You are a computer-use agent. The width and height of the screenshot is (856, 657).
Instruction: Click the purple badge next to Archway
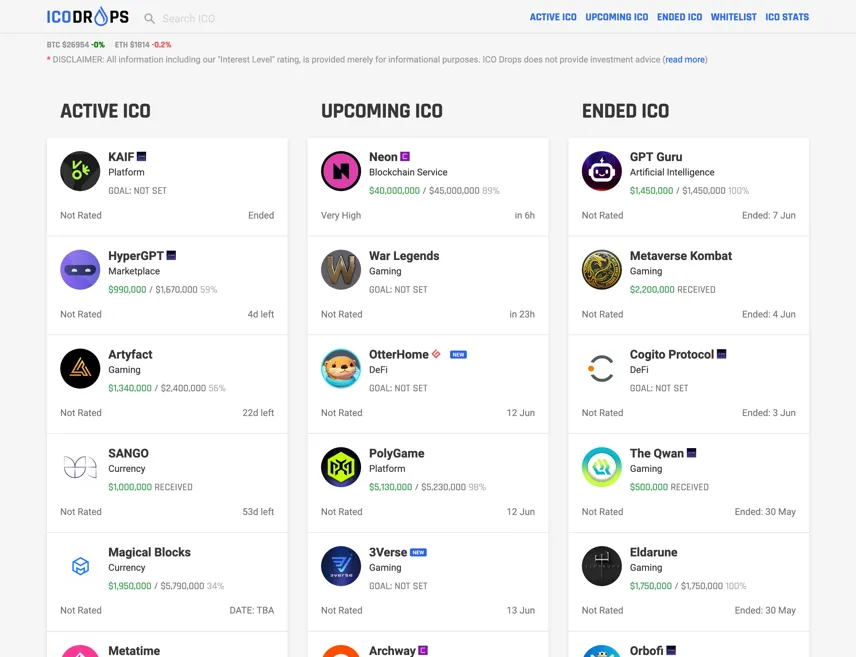pyautogui.click(x=423, y=650)
